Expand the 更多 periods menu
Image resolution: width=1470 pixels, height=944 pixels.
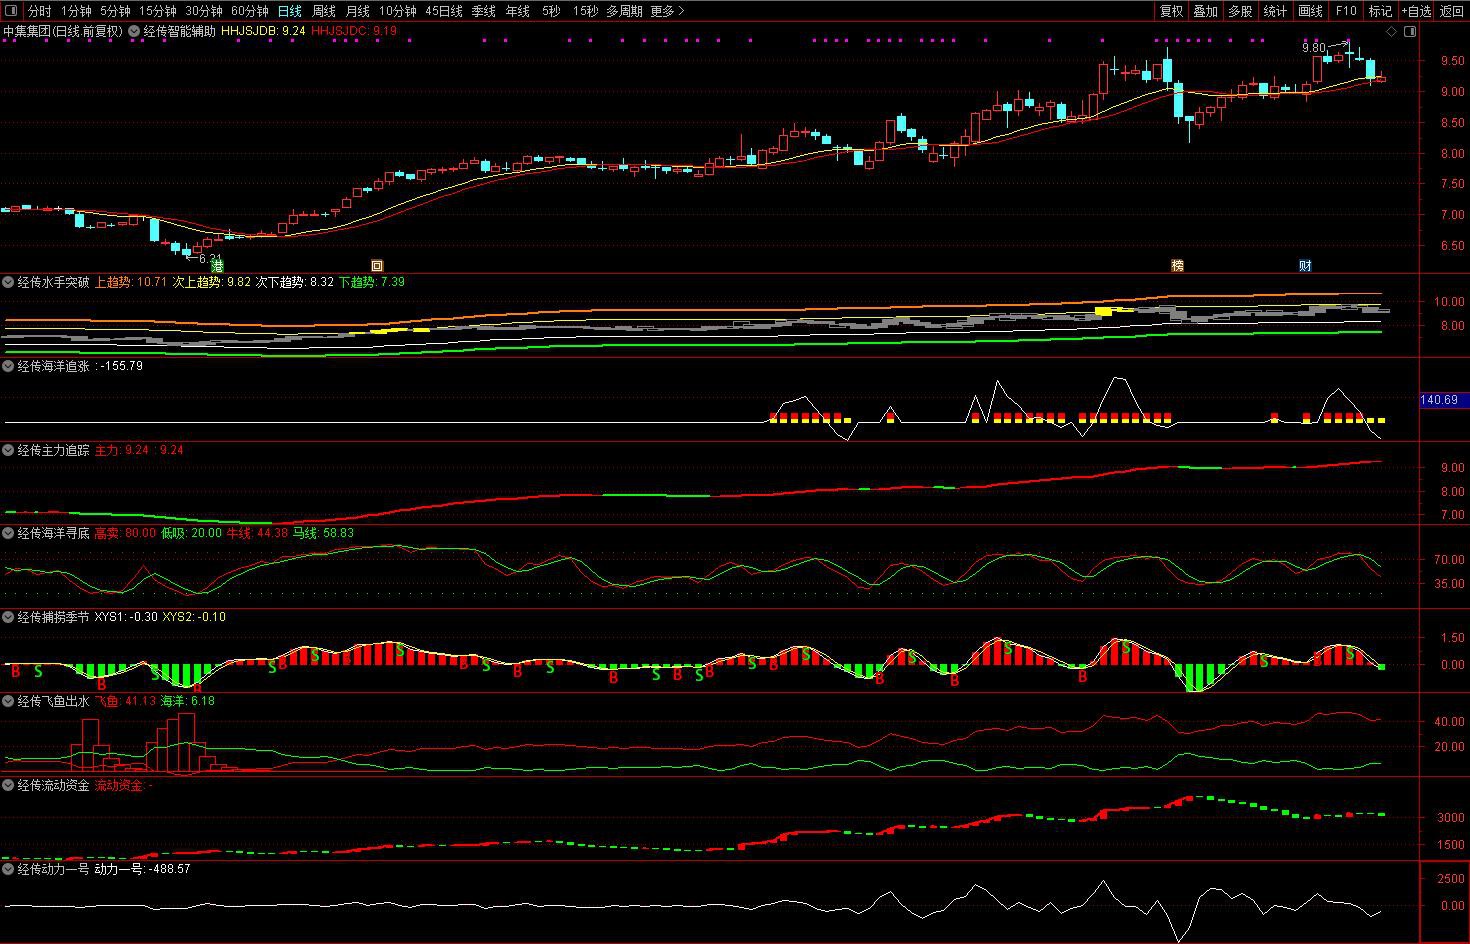click(667, 11)
